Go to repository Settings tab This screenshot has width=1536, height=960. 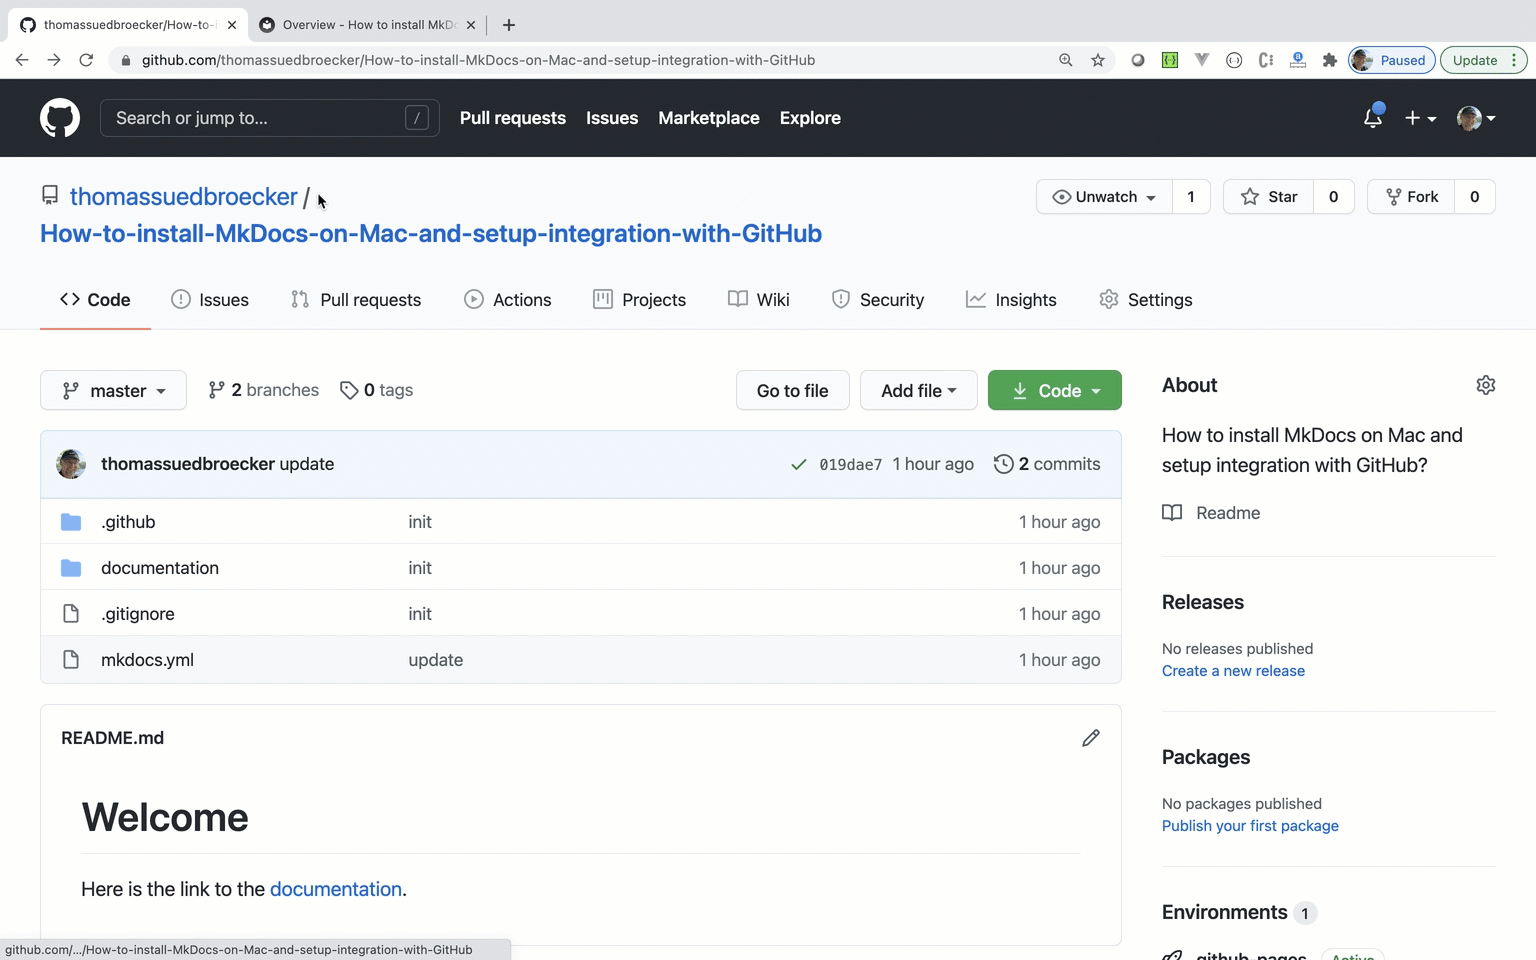[1146, 300]
